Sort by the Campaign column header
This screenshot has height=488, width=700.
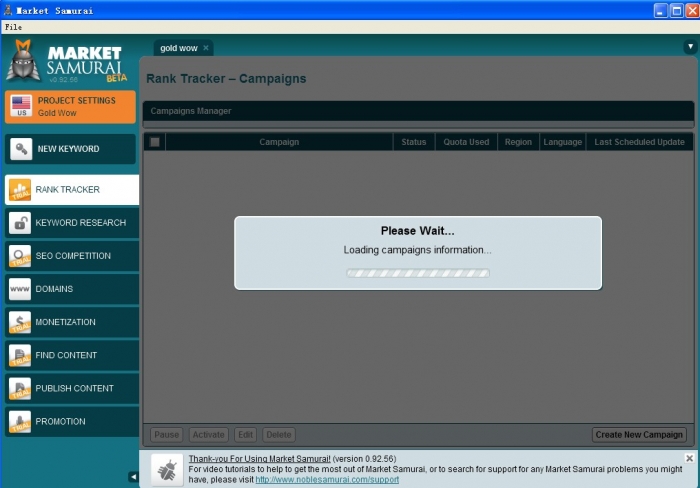tap(279, 142)
